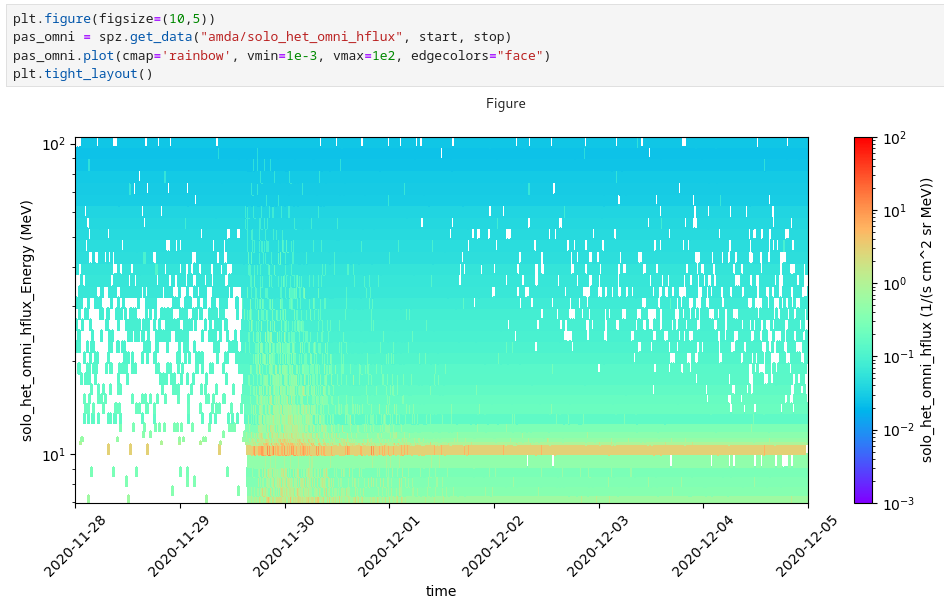Click the "time" x-axis label

pyautogui.click(x=441, y=591)
